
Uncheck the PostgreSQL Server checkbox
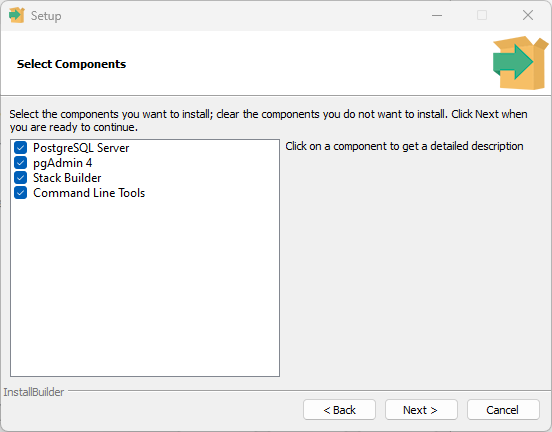pyautogui.click(x=20, y=148)
